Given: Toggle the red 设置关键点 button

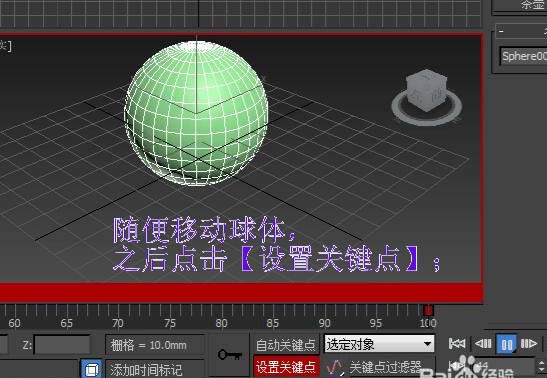Looking at the screenshot, I should click(x=286, y=367).
